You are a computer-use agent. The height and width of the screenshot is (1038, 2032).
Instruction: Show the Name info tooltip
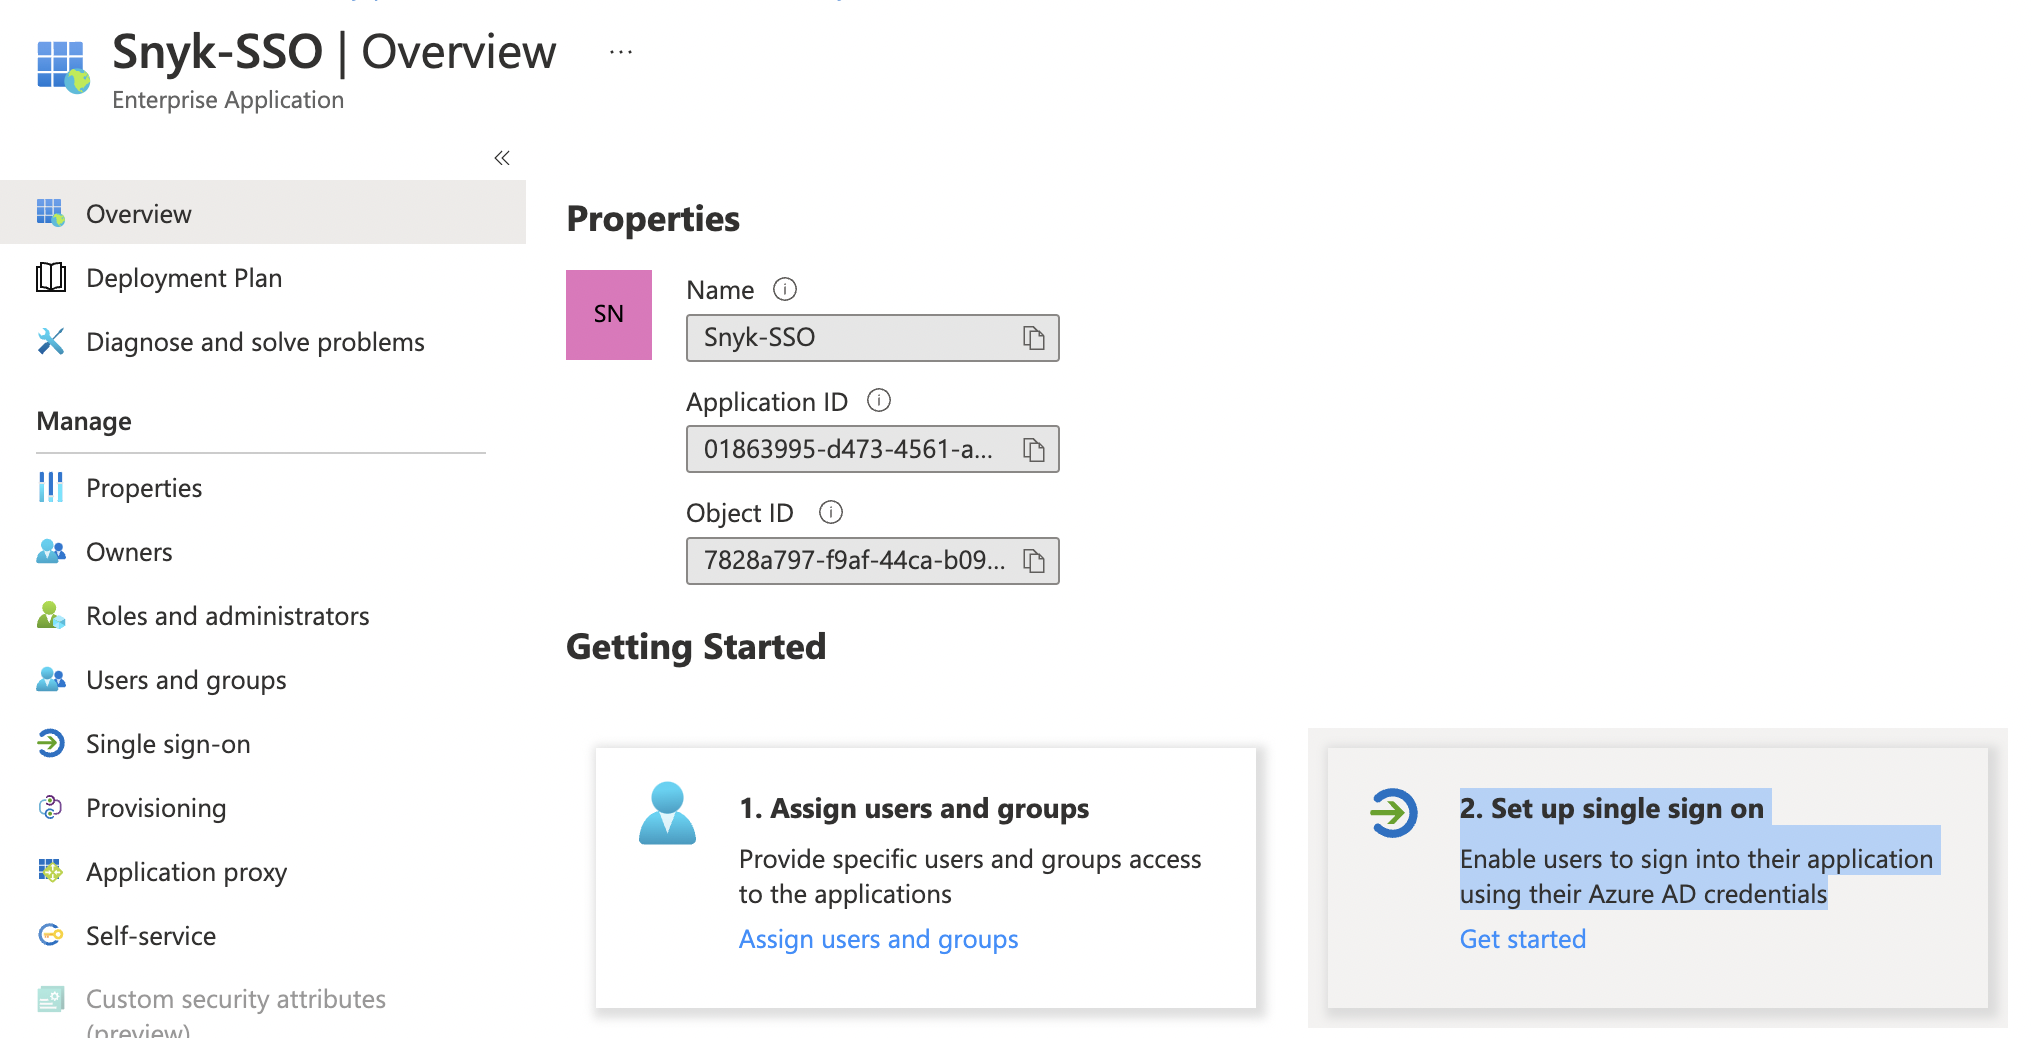pos(786,289)
